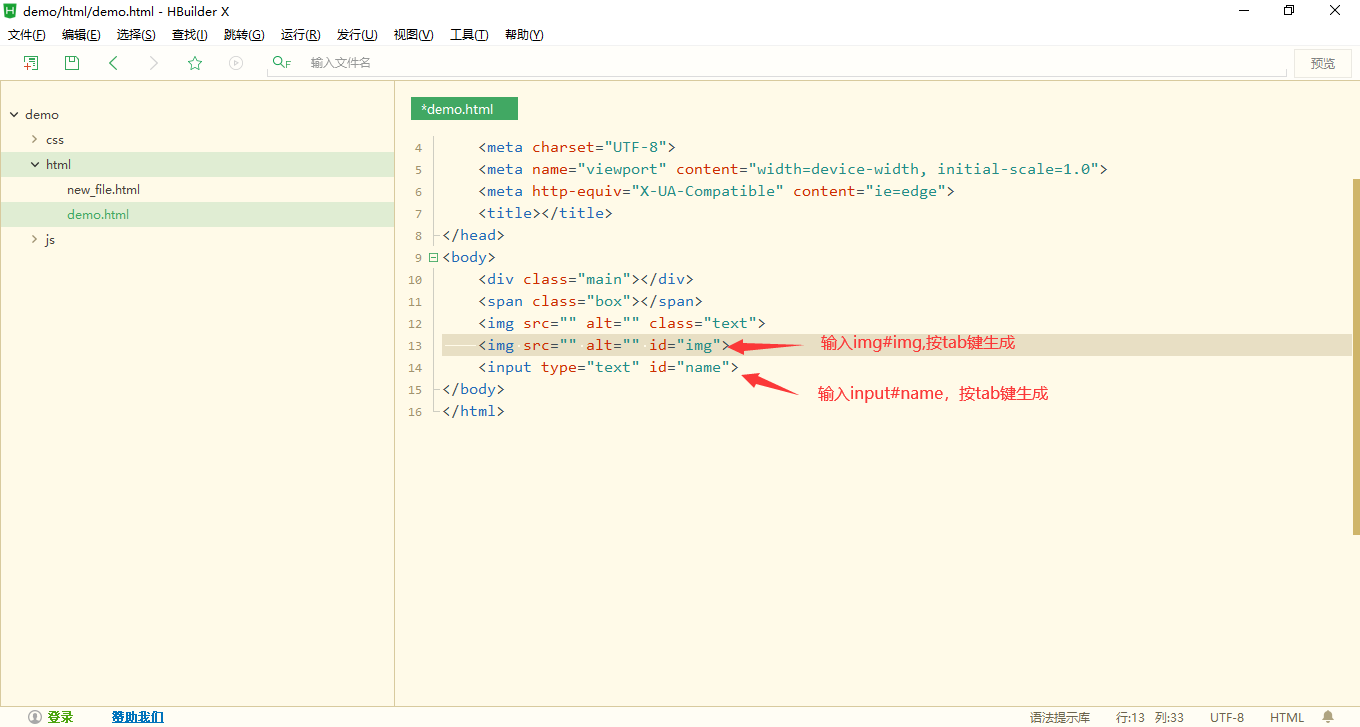Click the run play circle icon
The width and height of the screenshot is (1360, 727).
pyautogui.click(x=236, y=63)
